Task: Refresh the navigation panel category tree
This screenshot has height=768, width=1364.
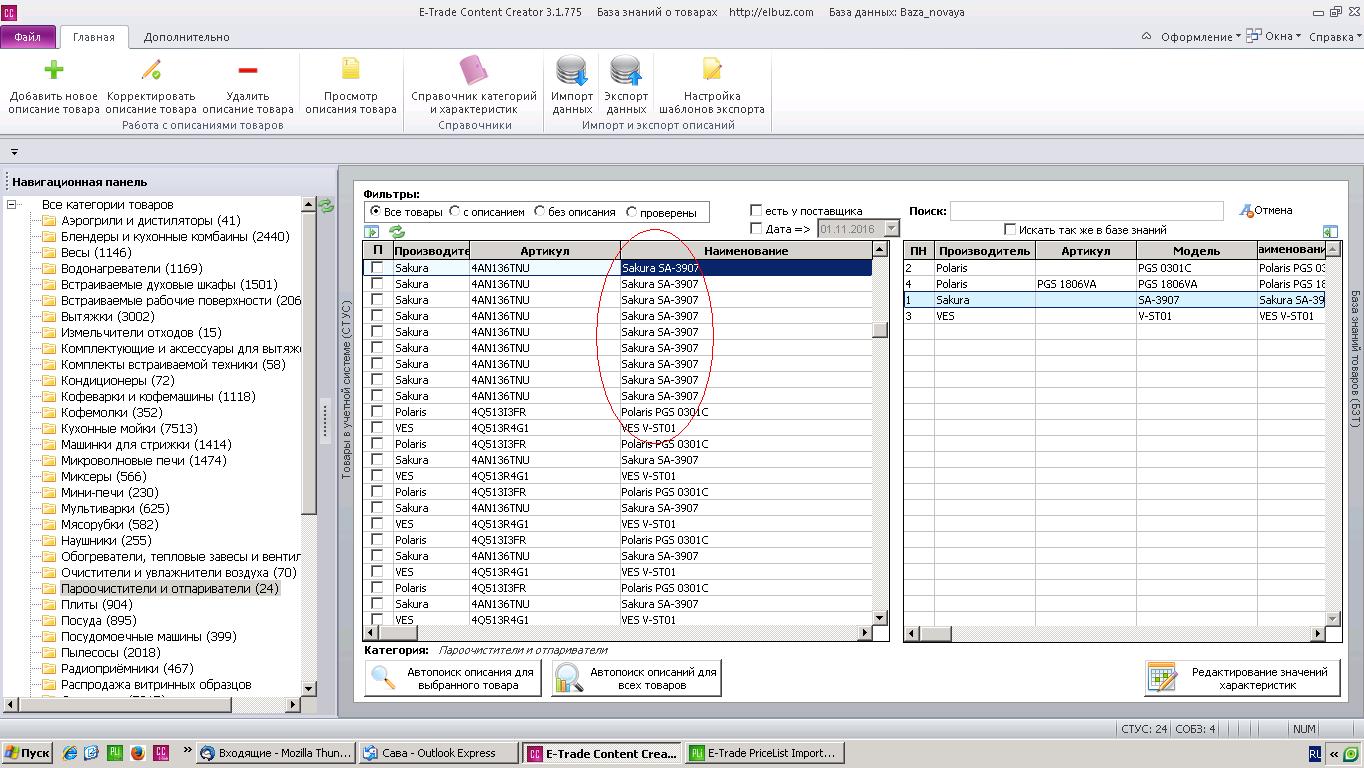Action: point(326,206)
